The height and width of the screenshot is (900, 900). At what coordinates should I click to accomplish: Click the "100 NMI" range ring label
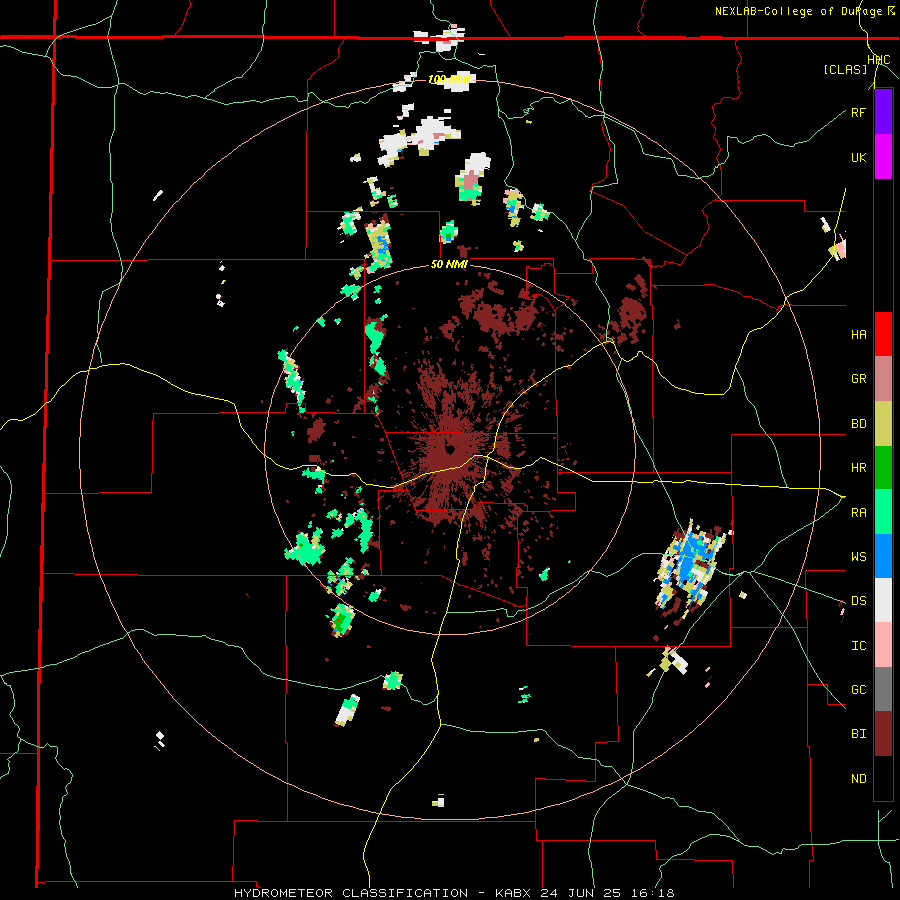(449, 79)
